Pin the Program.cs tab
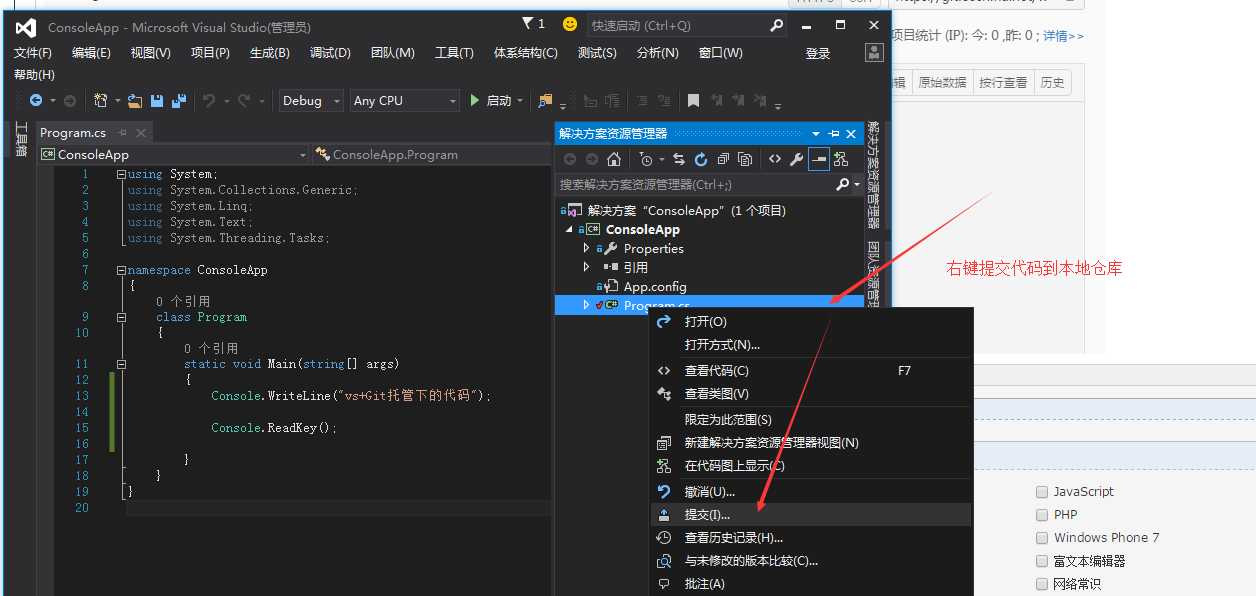Viewport: 1256px width, 596px height. point(124,132)
